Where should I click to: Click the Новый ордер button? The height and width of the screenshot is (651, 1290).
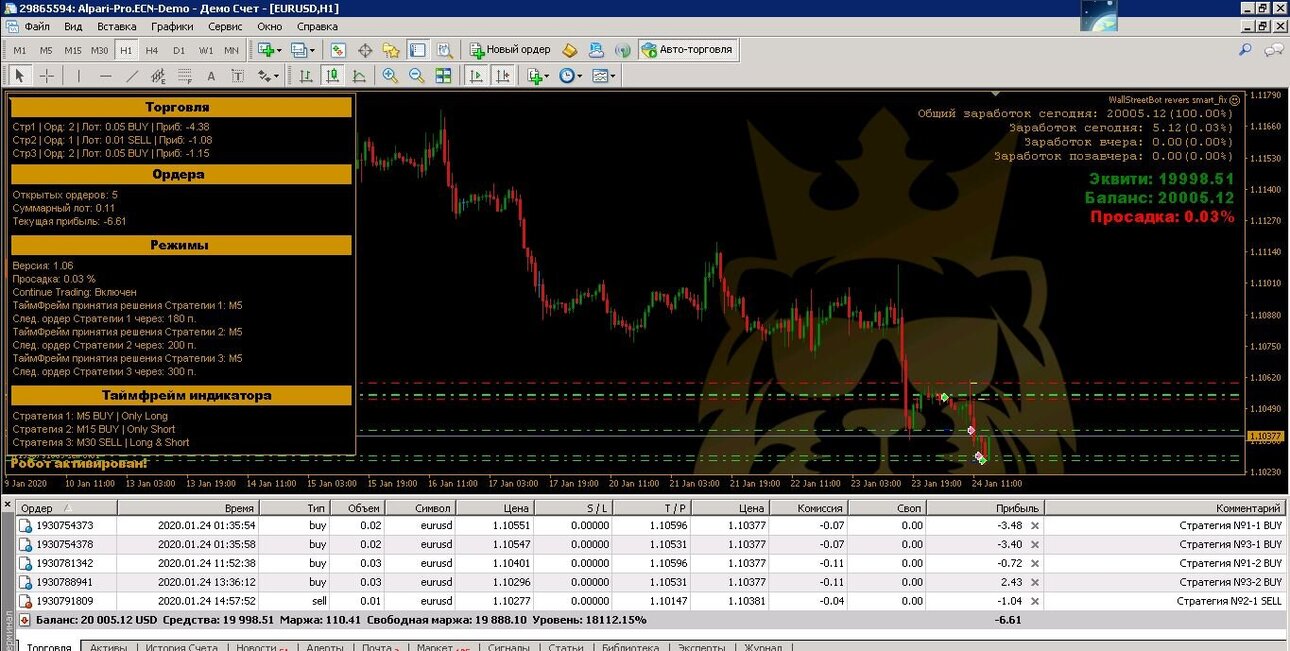pyautogui.click(x=511, y=49)
